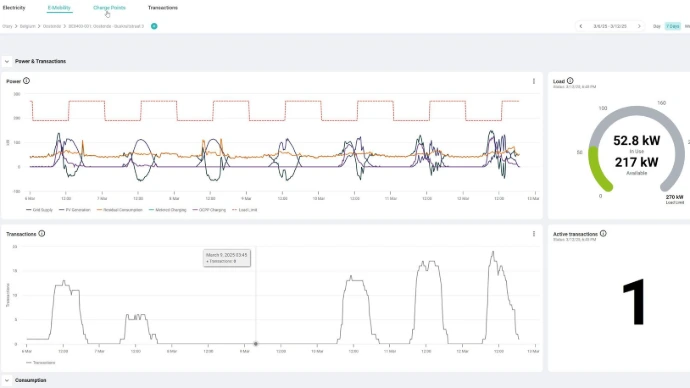Toggle Grid Supply series in legend
Screen dimensions: 690x388
point(39,210)
